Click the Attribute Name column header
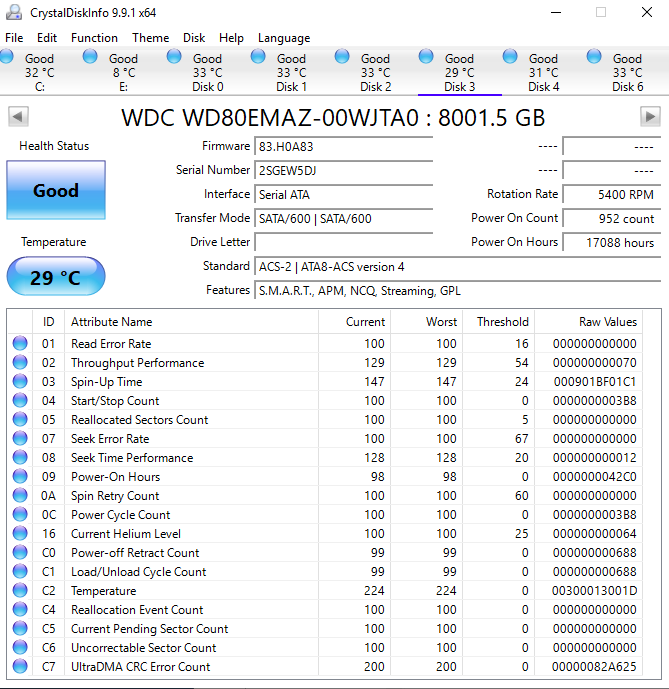 191,322
